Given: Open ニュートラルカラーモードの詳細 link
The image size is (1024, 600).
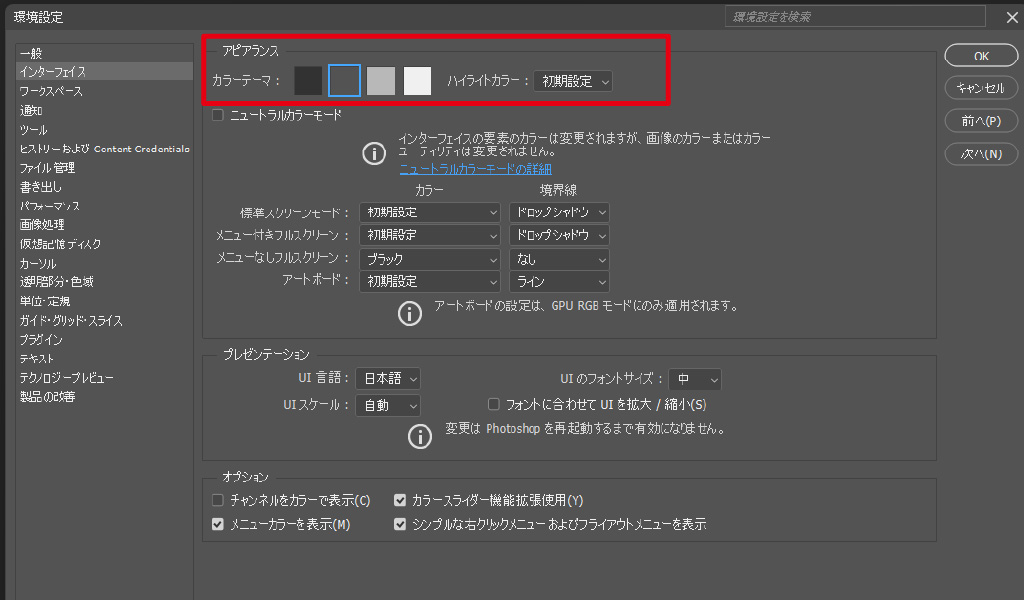Looking at the screenshot, I should (x=475, y=169).
